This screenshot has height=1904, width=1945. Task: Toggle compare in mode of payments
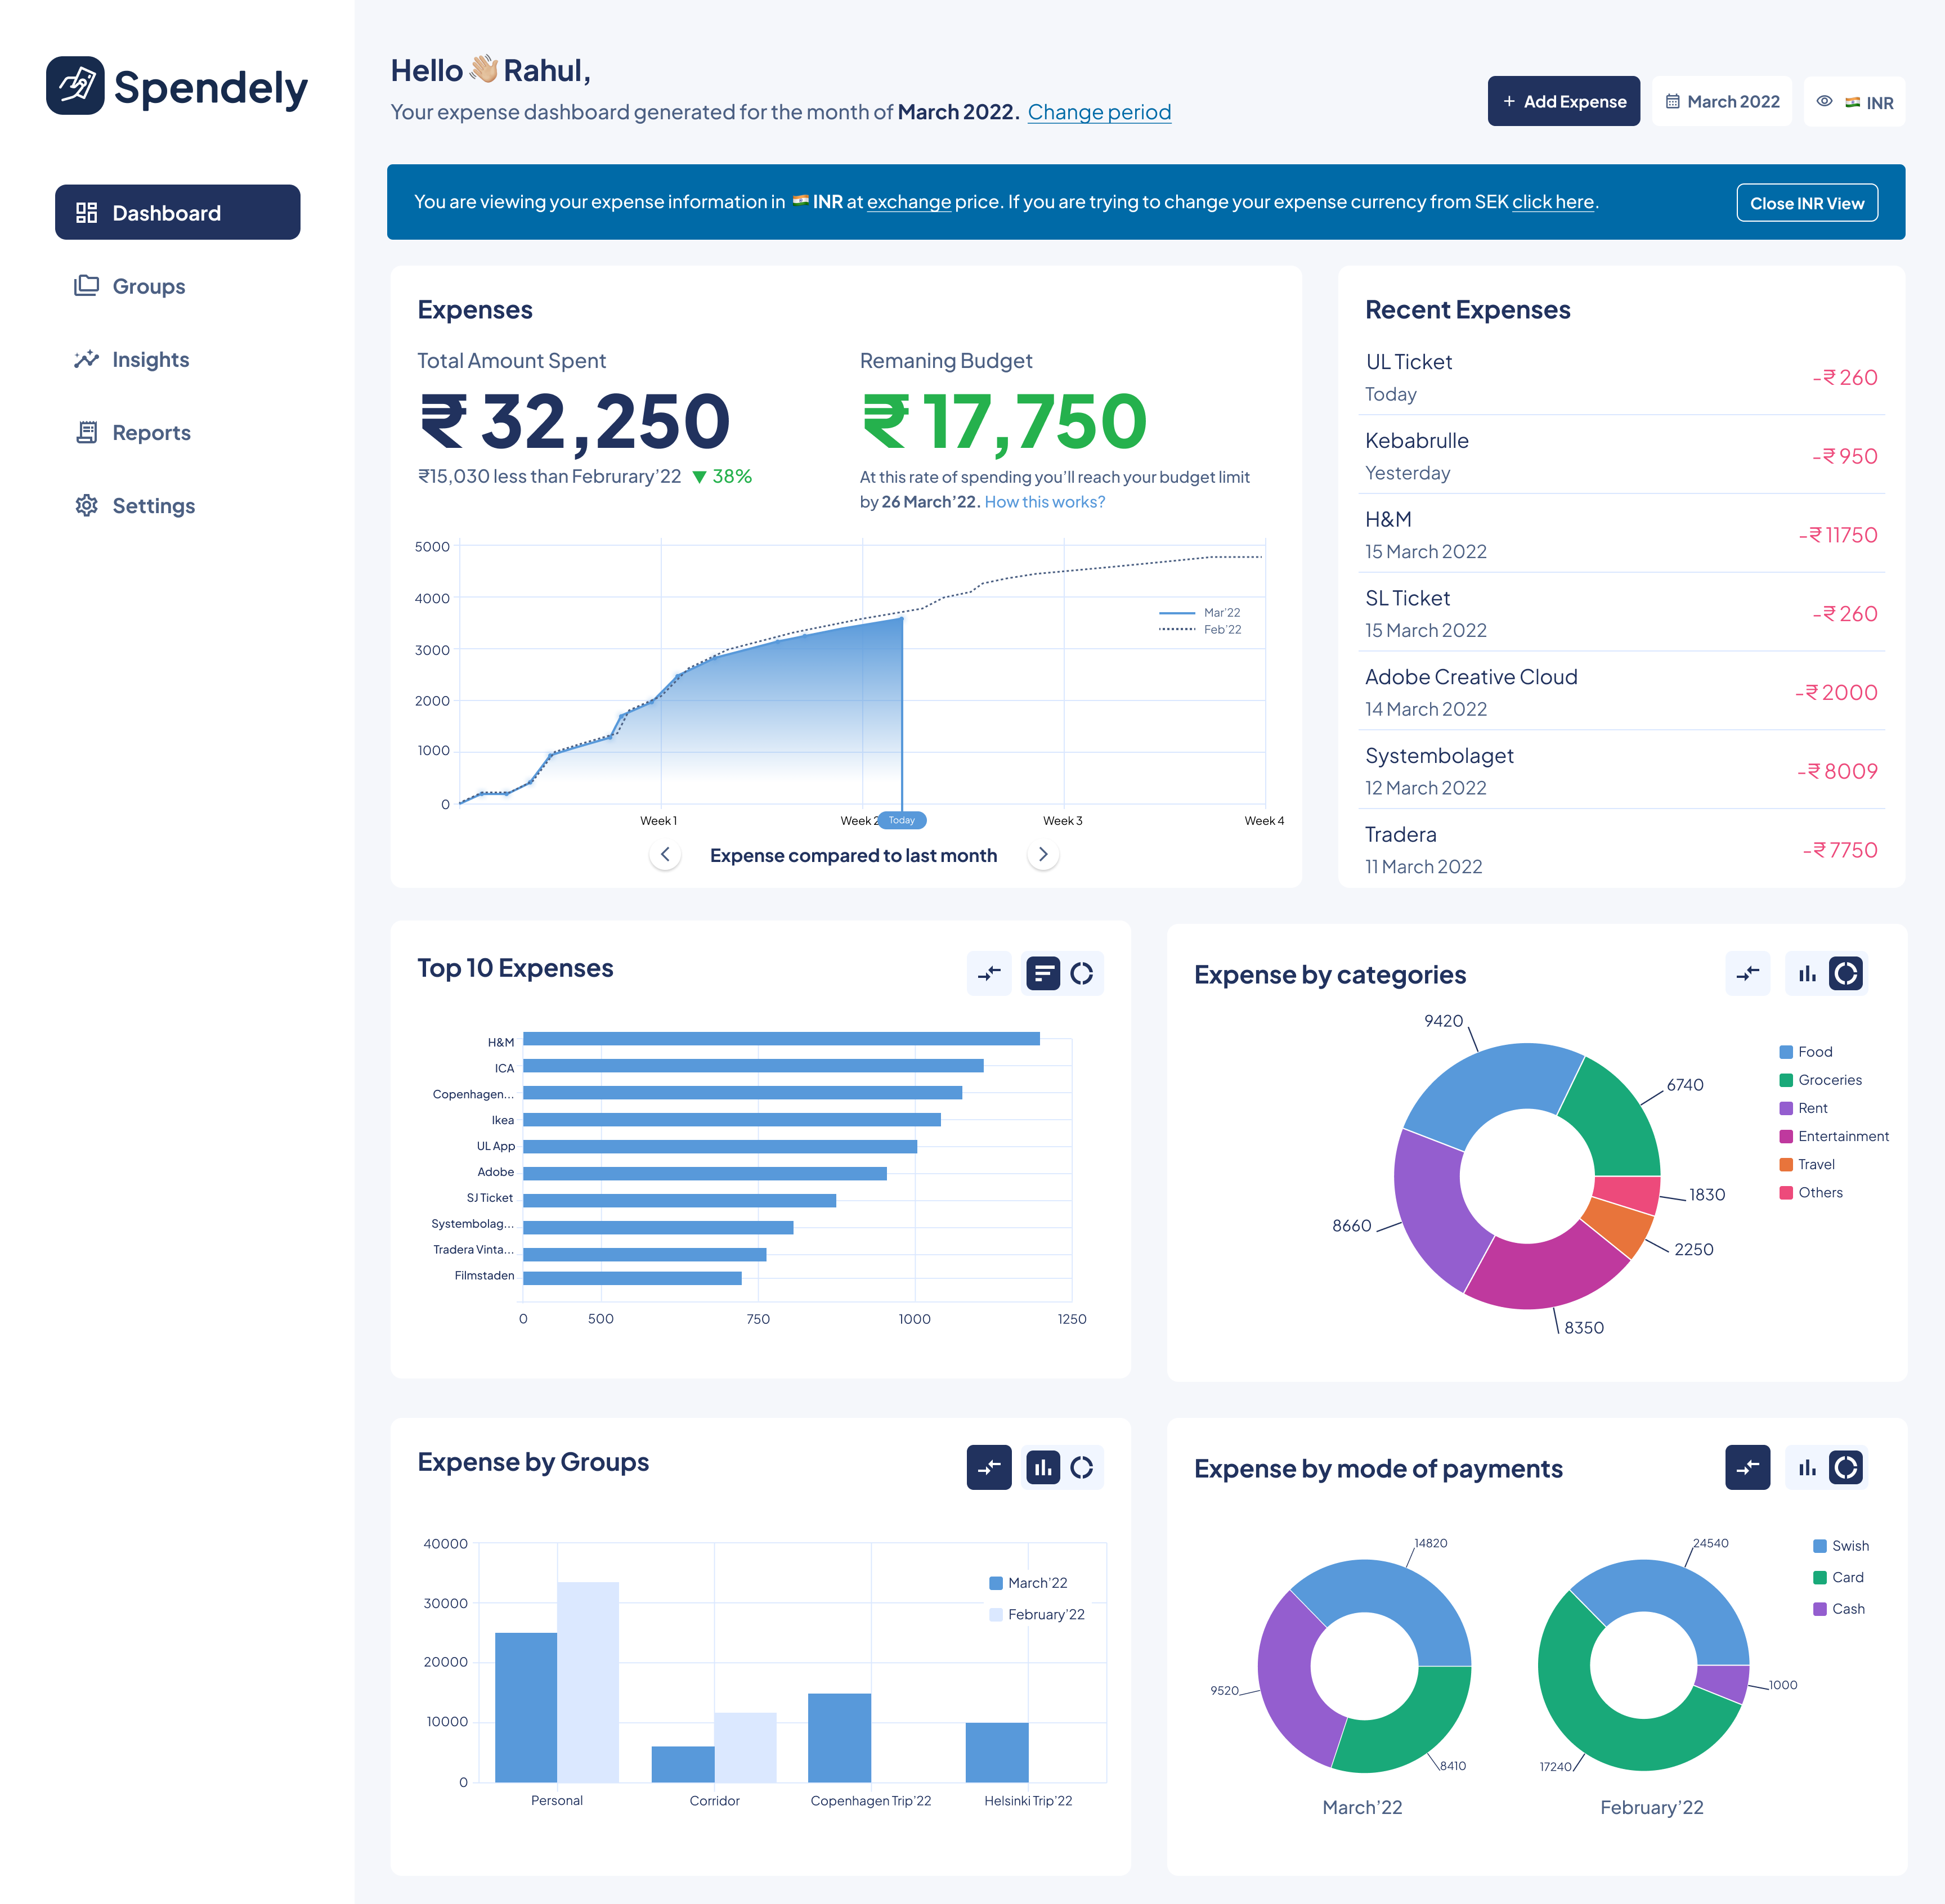point(1747,1467)
